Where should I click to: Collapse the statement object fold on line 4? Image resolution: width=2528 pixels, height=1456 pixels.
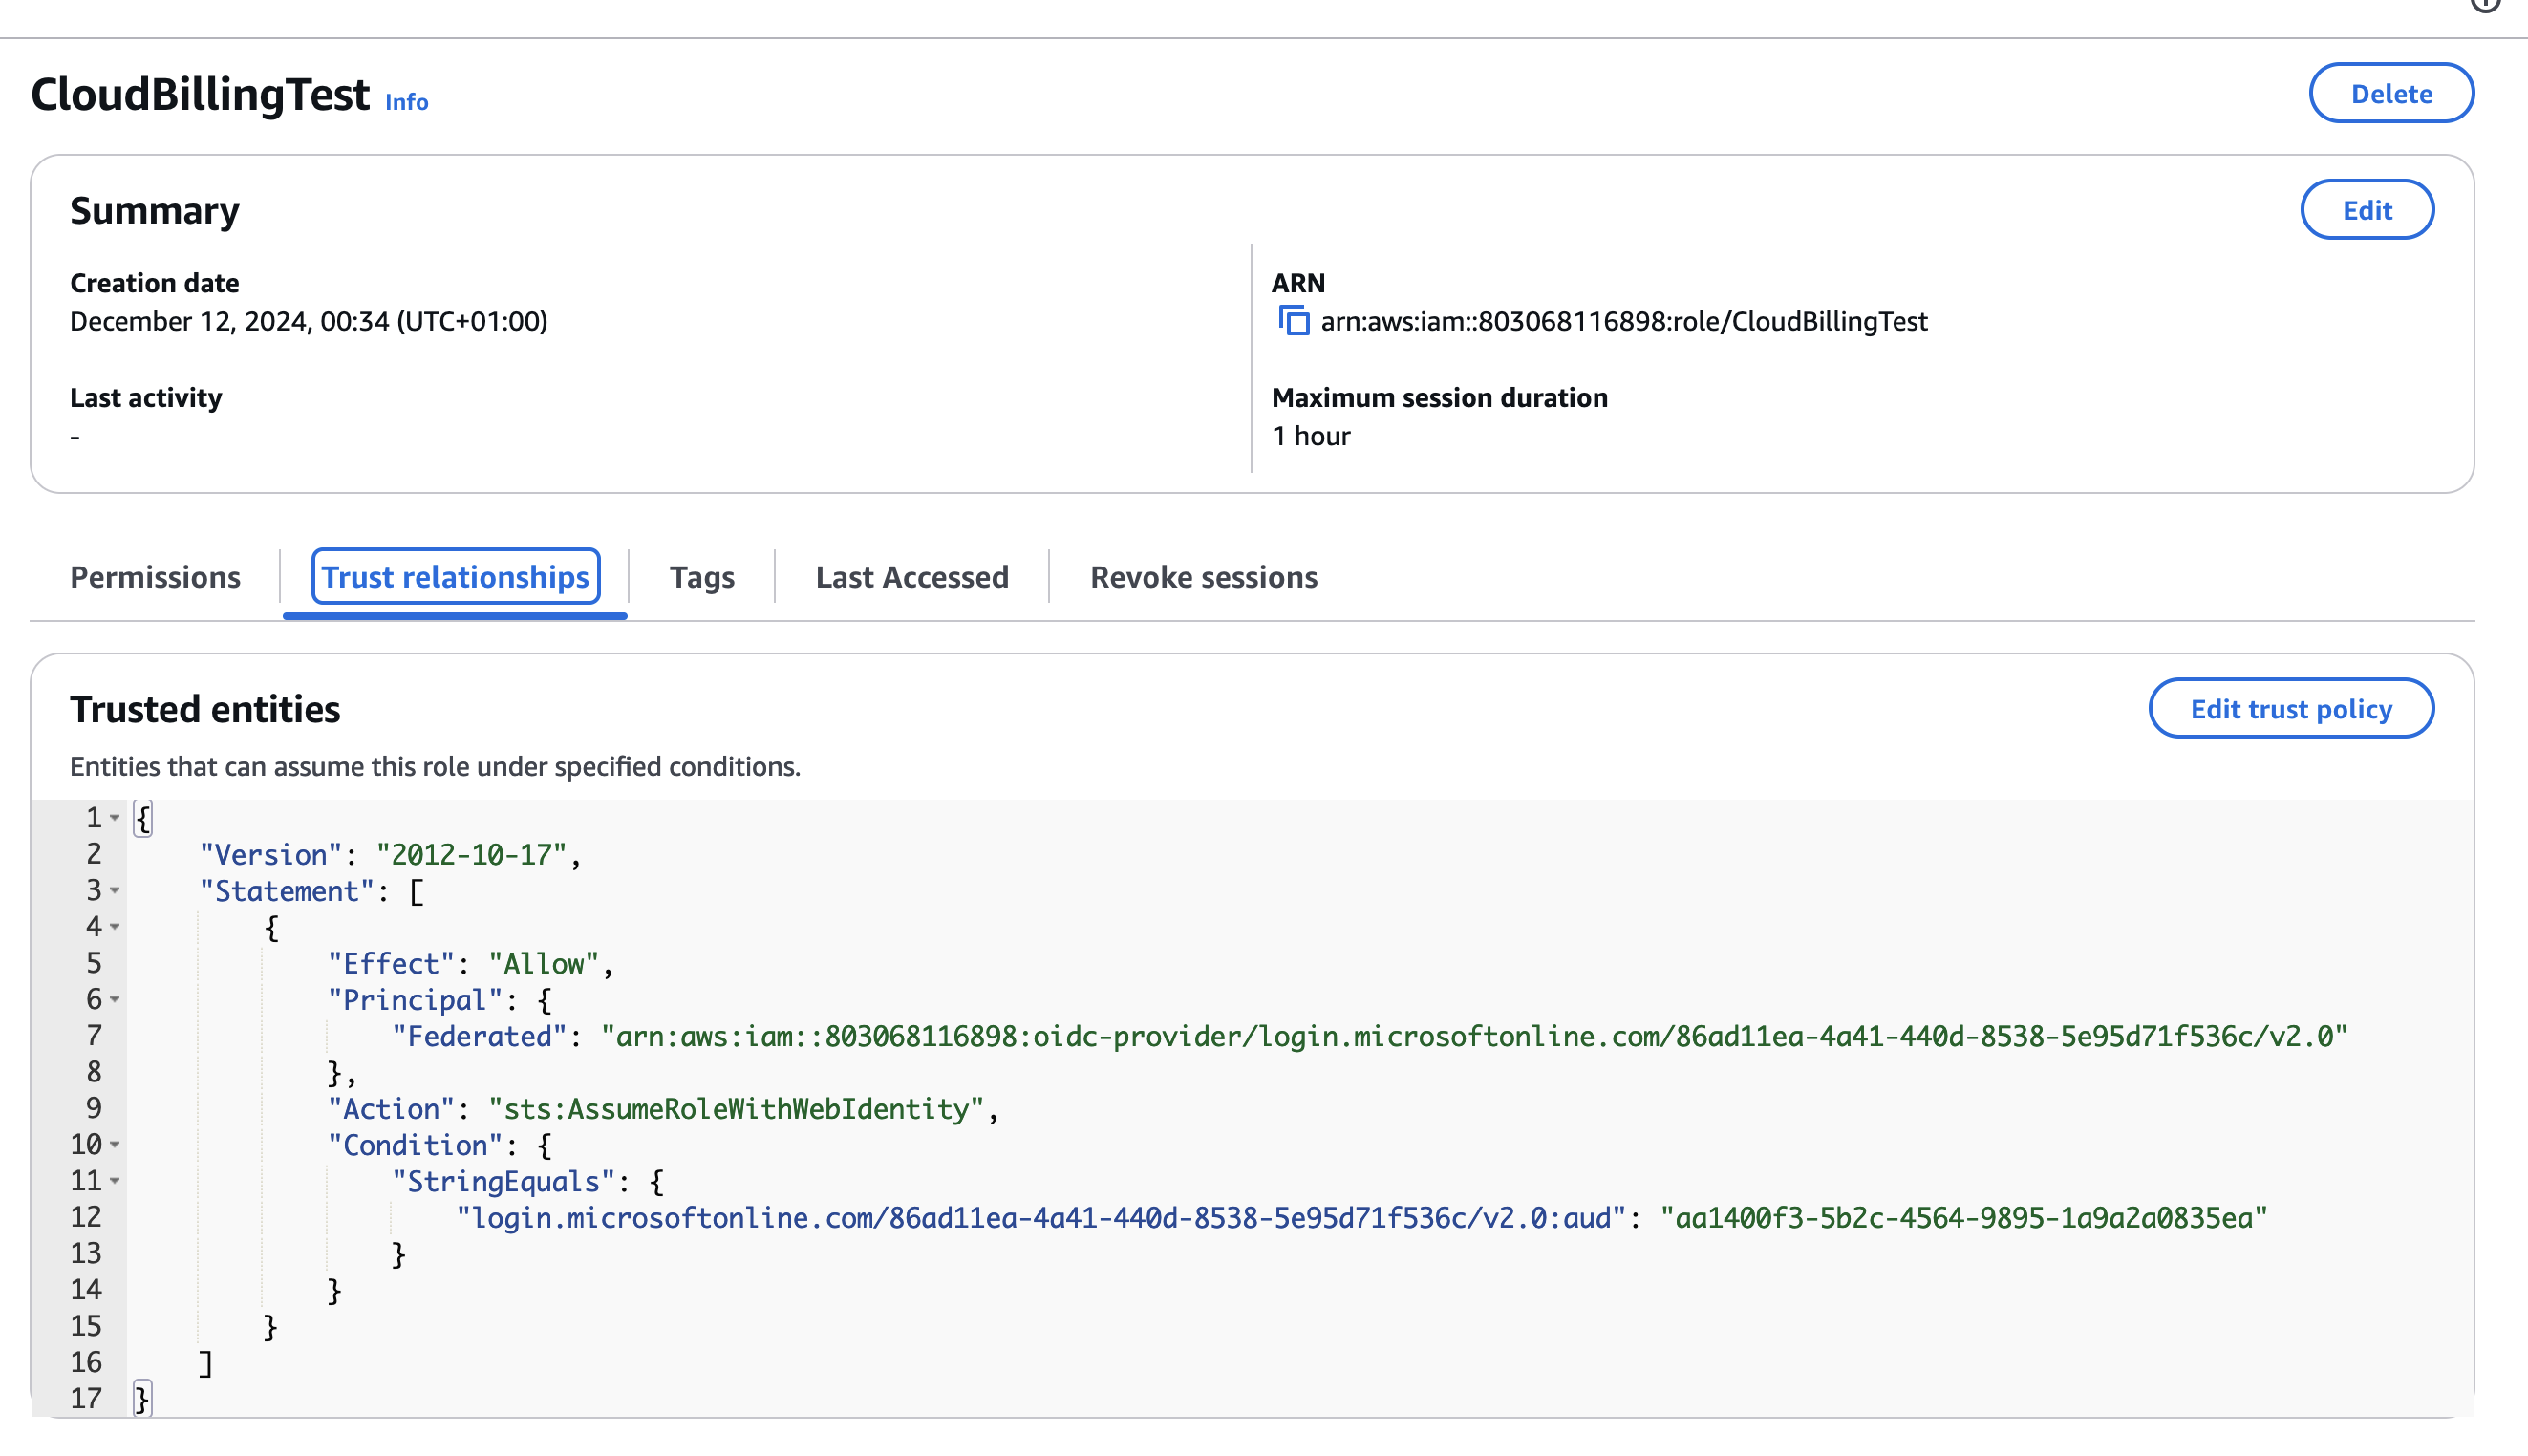[x=114, y=927]
